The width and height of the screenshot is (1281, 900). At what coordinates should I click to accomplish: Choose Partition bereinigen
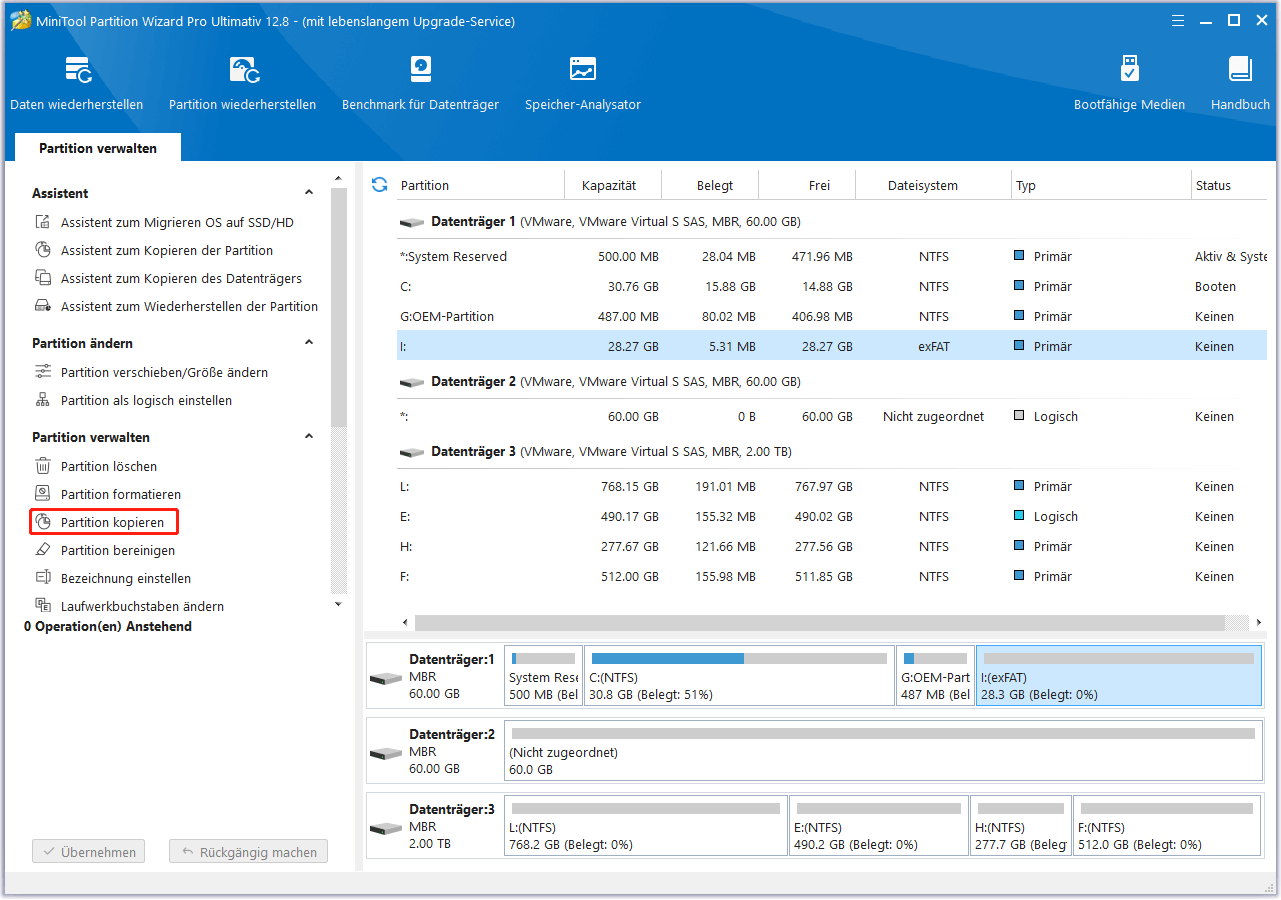click(x=105, y=551)
